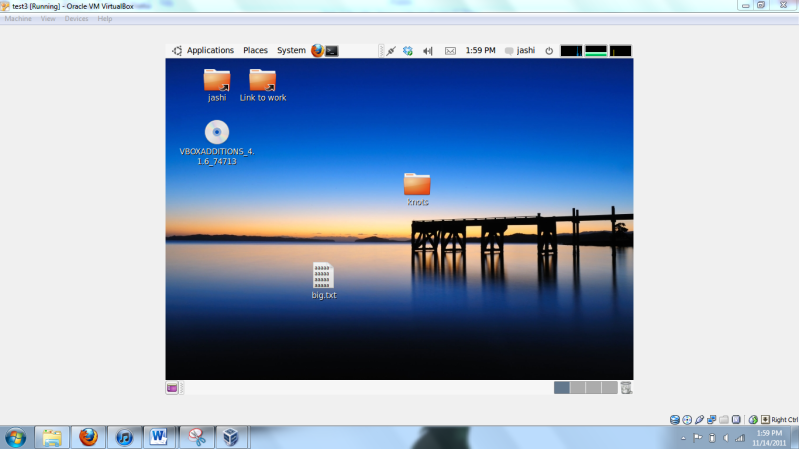This screenshot has height=449, width=799.
Task: Click VirtualBox USB devices indicator
Action: (x=699, y=419)
